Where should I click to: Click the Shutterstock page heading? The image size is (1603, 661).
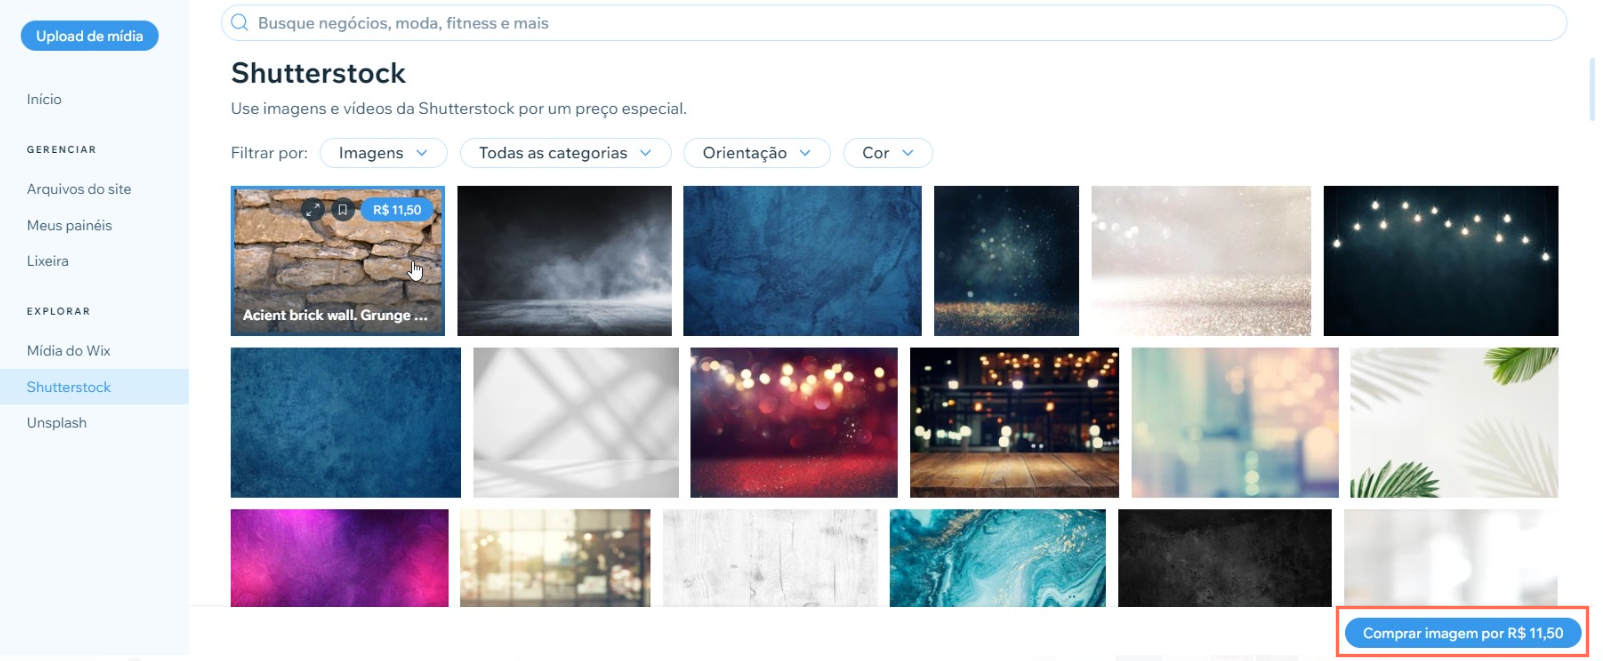point(318,73)
